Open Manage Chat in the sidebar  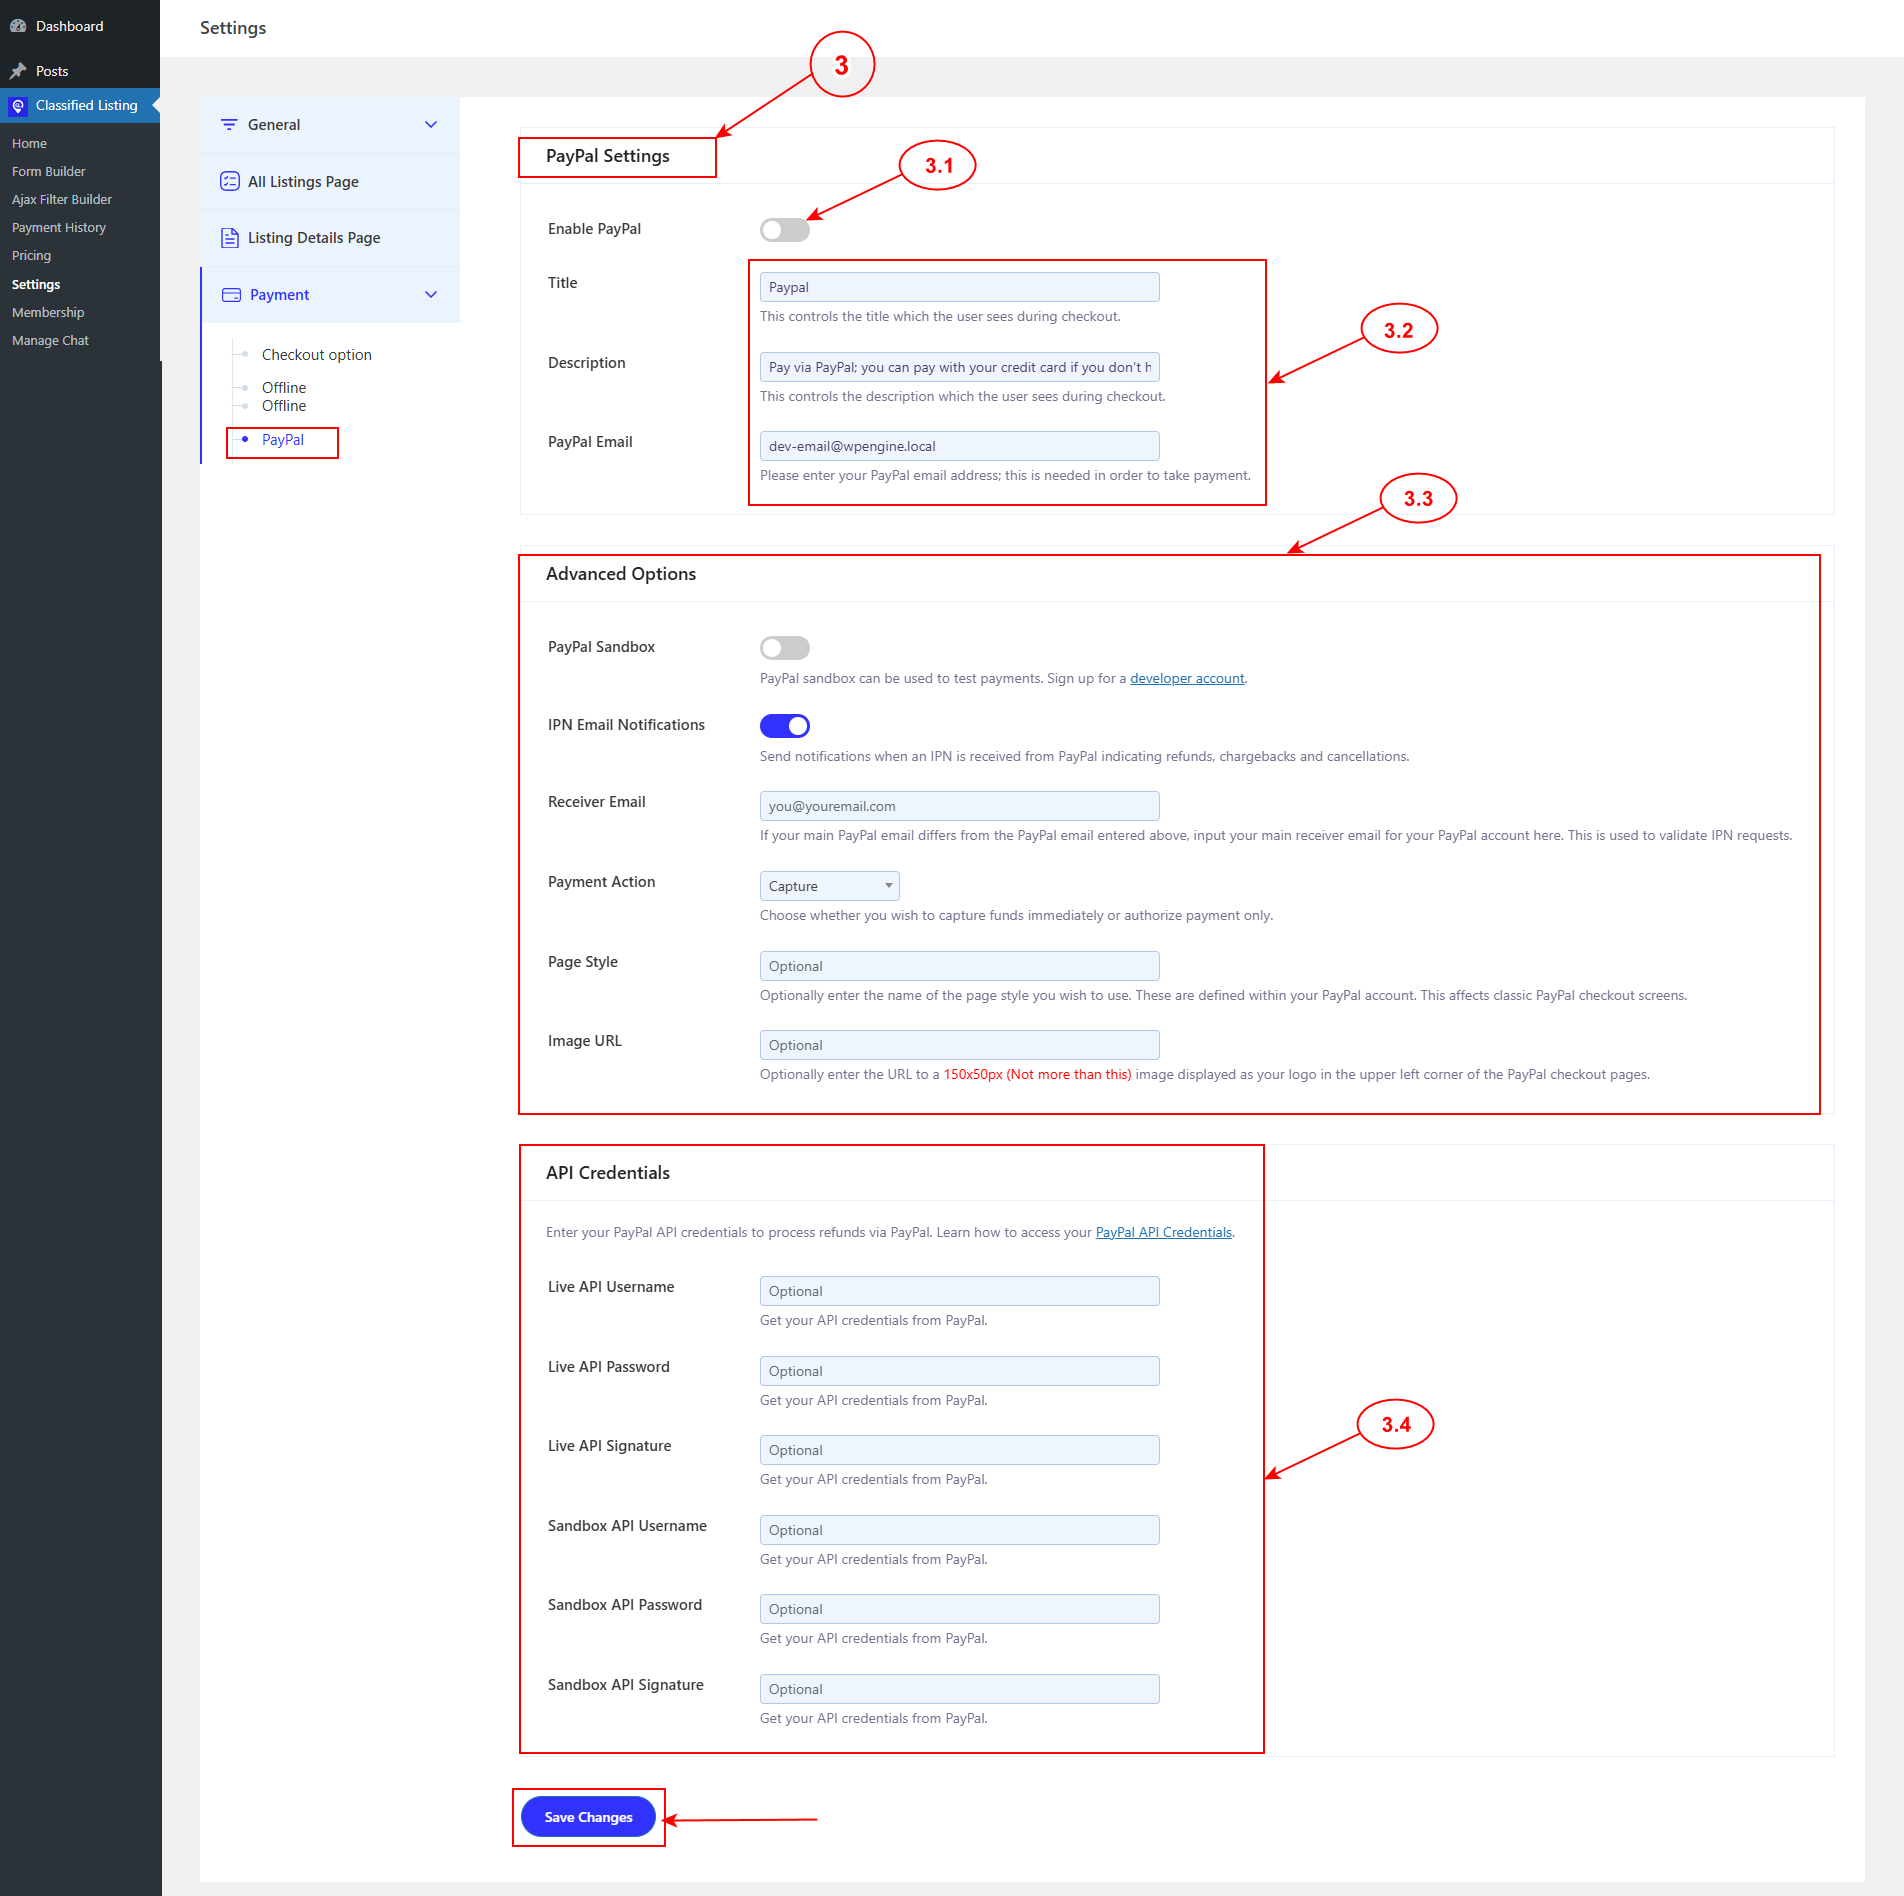pyautogui.click(x=50, y=341)
